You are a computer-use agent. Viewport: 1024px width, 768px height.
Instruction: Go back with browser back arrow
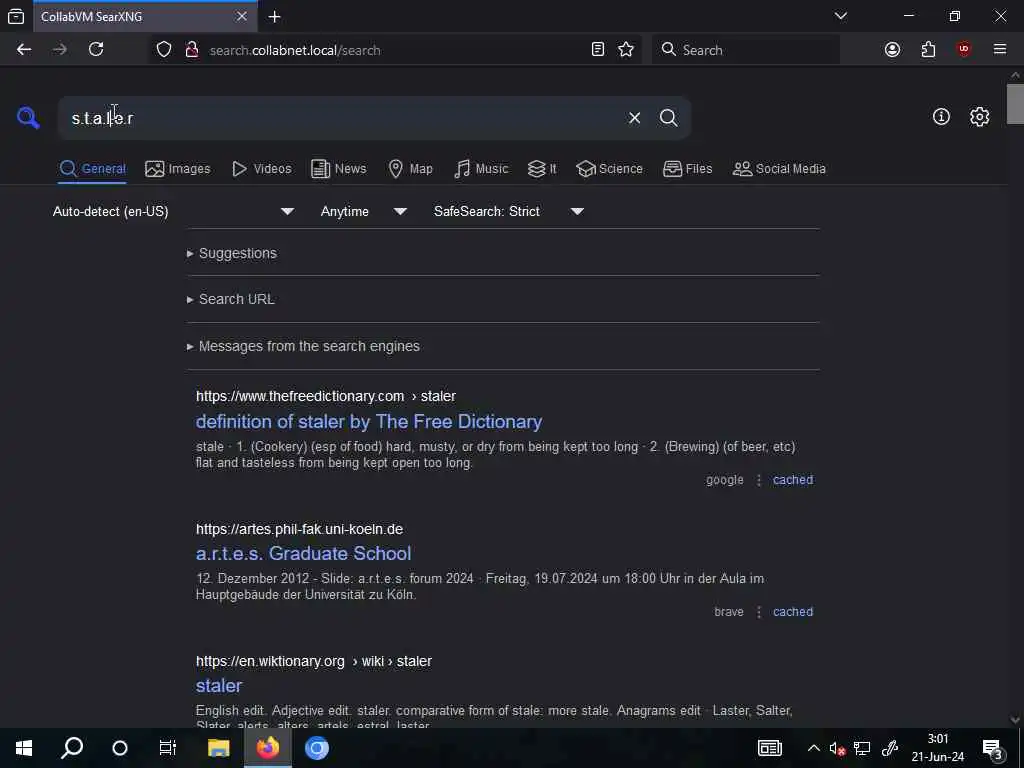click(x=24, y=50)
